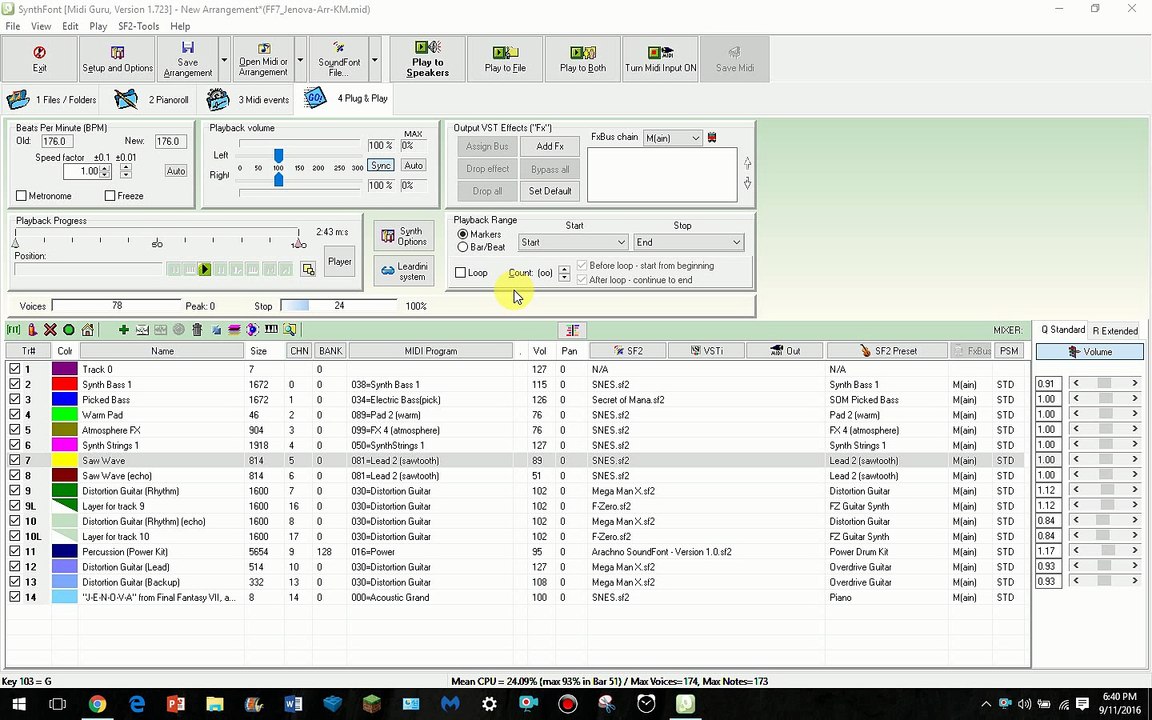Click the Play to Speakers button
Viewport: 1152px width, 720px height.
coord(427,59)
